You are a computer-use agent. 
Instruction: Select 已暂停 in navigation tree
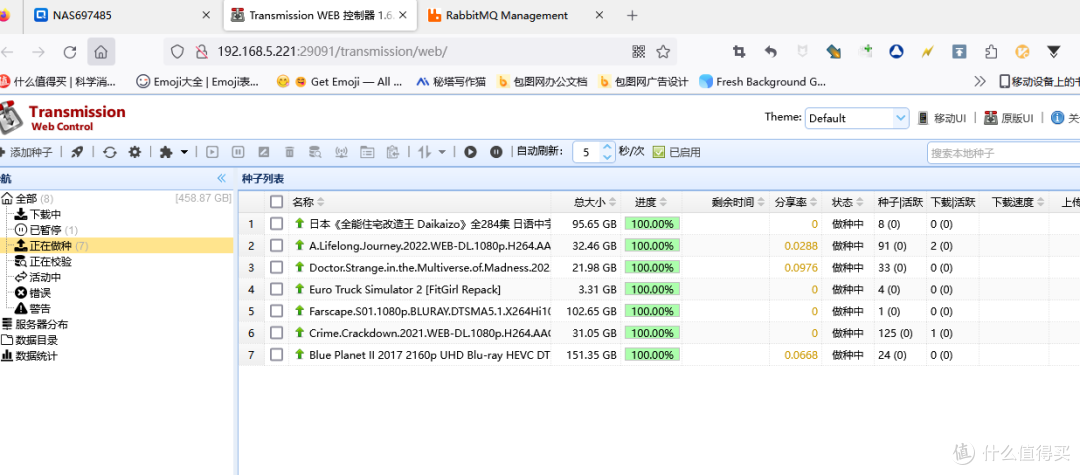(x=46, y=230)
